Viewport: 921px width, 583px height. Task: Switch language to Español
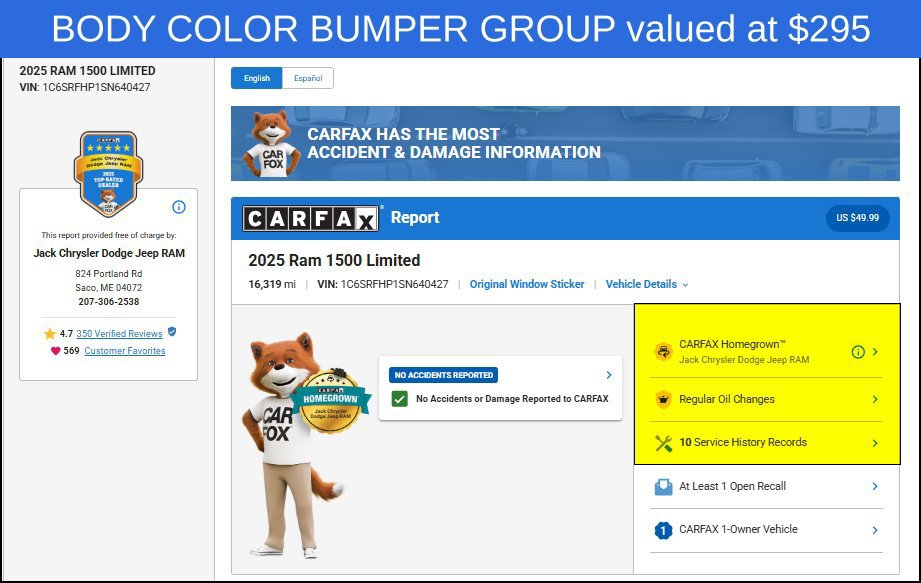(x=308, y=78)
